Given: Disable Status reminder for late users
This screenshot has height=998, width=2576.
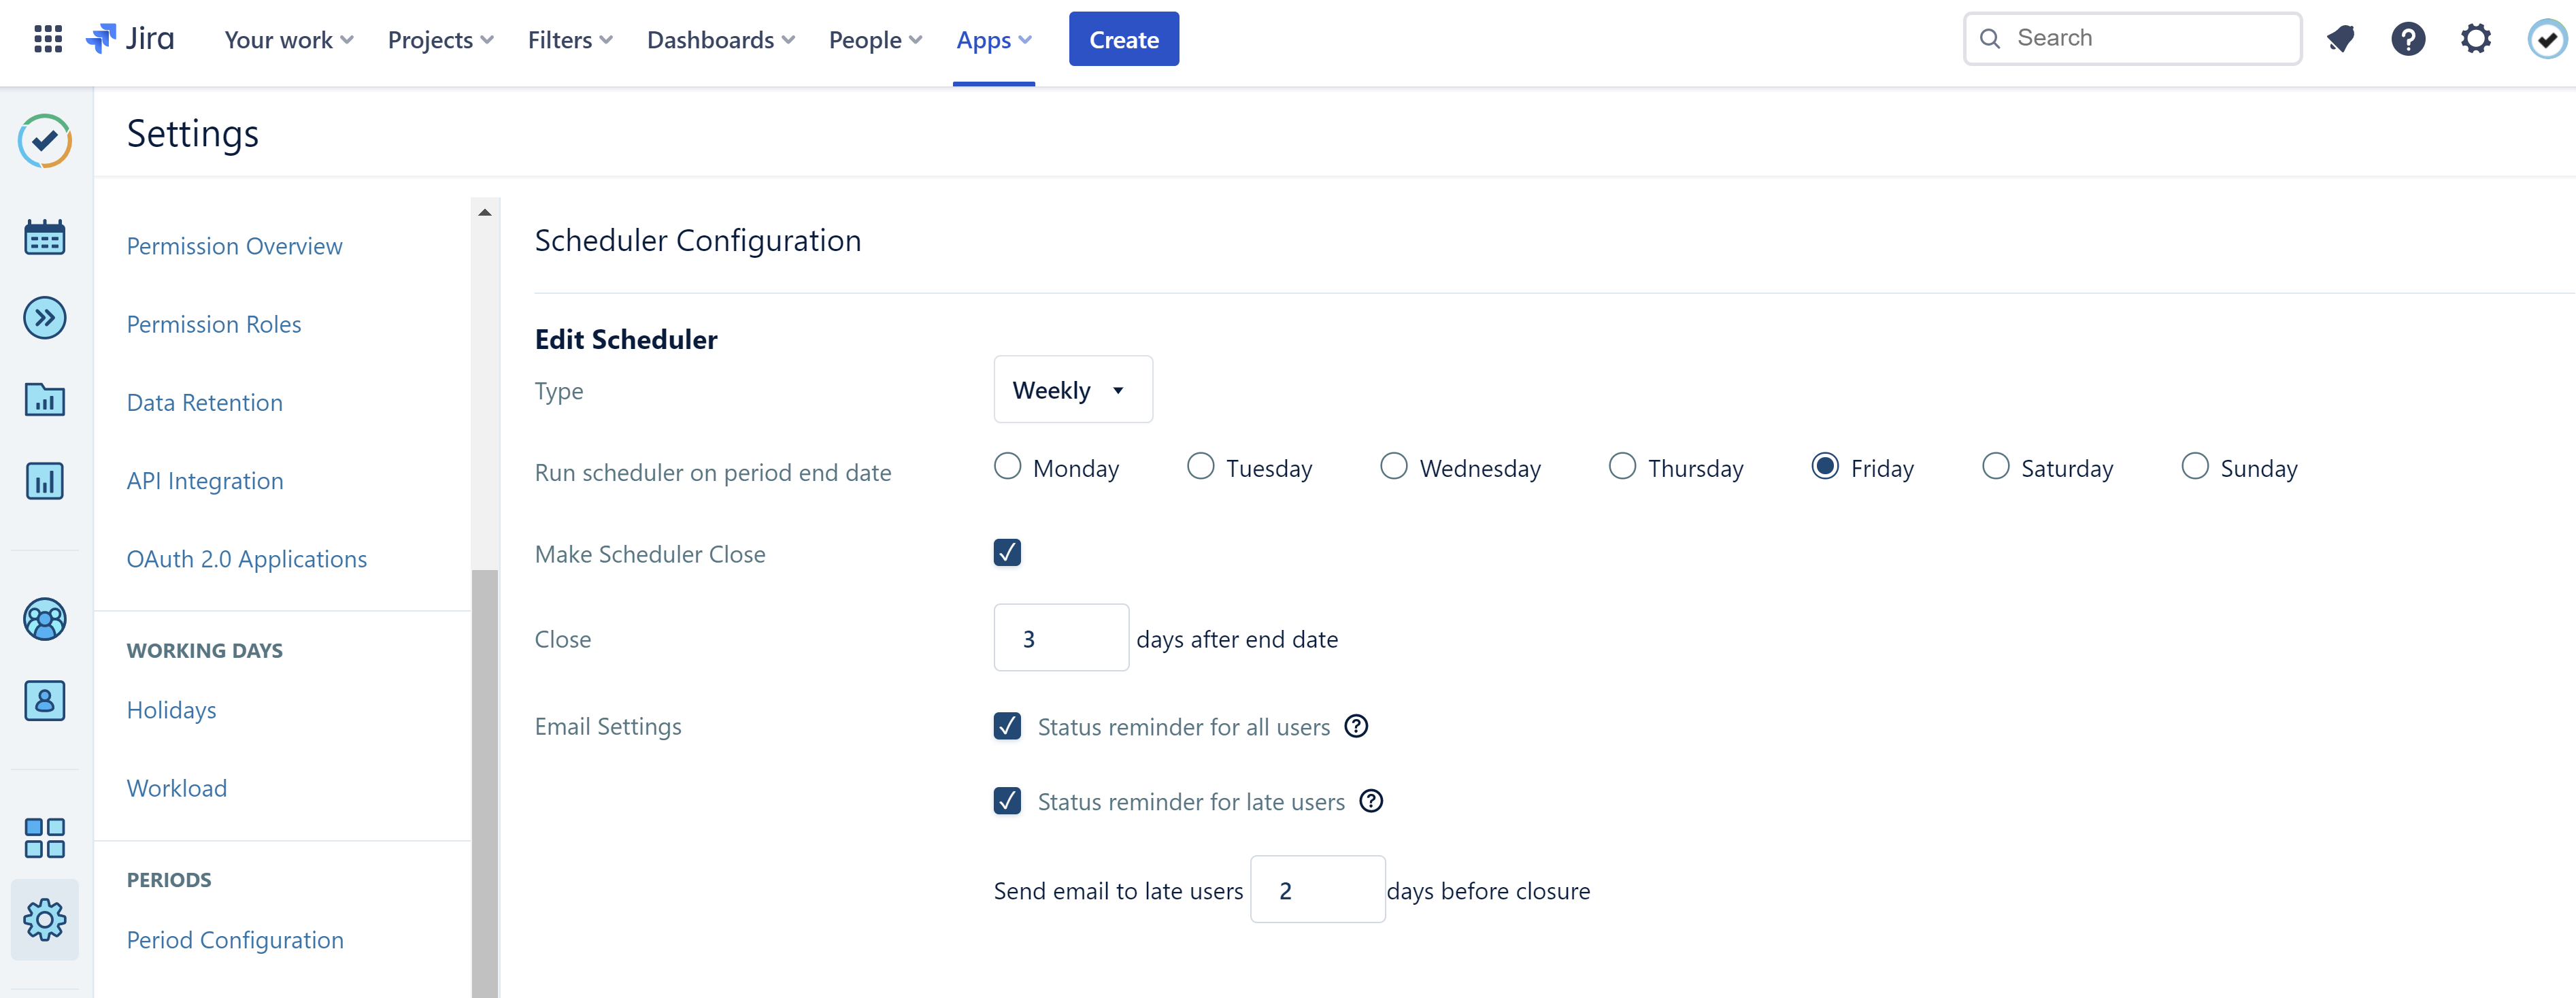Looking at the screenshot, I should tap(1007, 800).
